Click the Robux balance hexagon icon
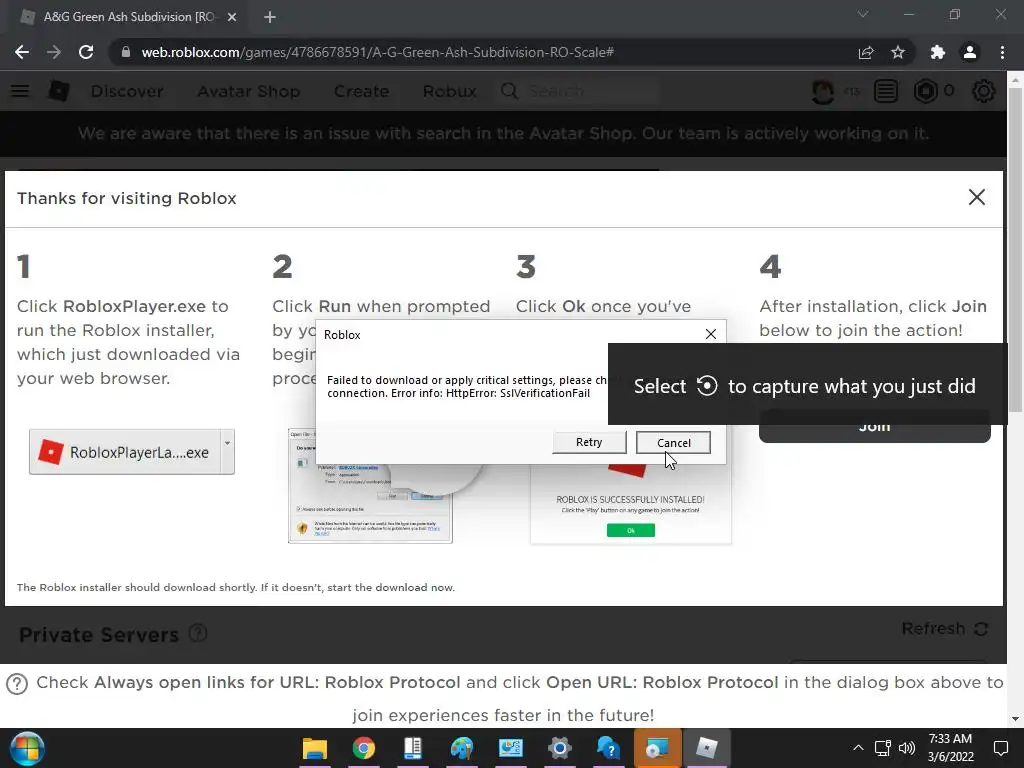 (925, 91)
